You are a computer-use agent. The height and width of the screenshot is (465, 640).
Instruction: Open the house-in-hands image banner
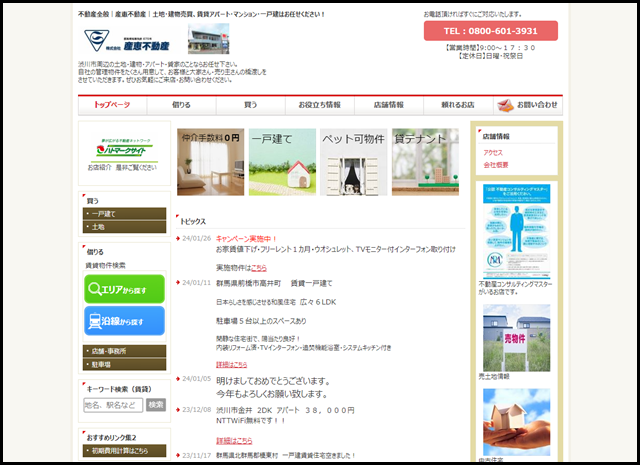[516, 422]
